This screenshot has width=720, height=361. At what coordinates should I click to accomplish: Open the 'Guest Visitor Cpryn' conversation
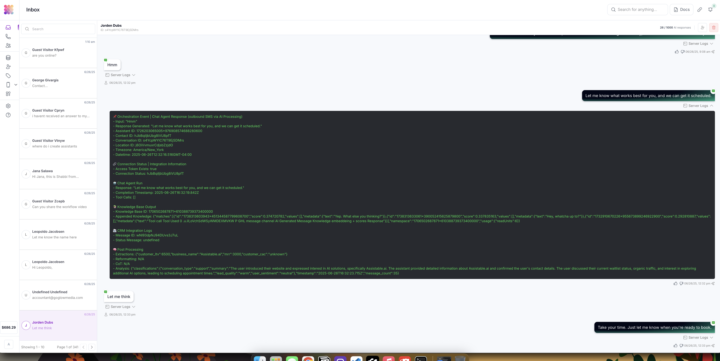point(58,113)
